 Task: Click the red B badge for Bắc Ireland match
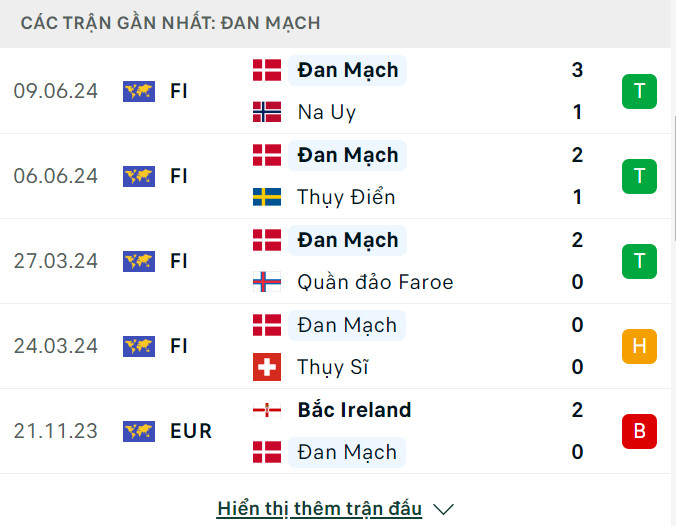(639, 431)
